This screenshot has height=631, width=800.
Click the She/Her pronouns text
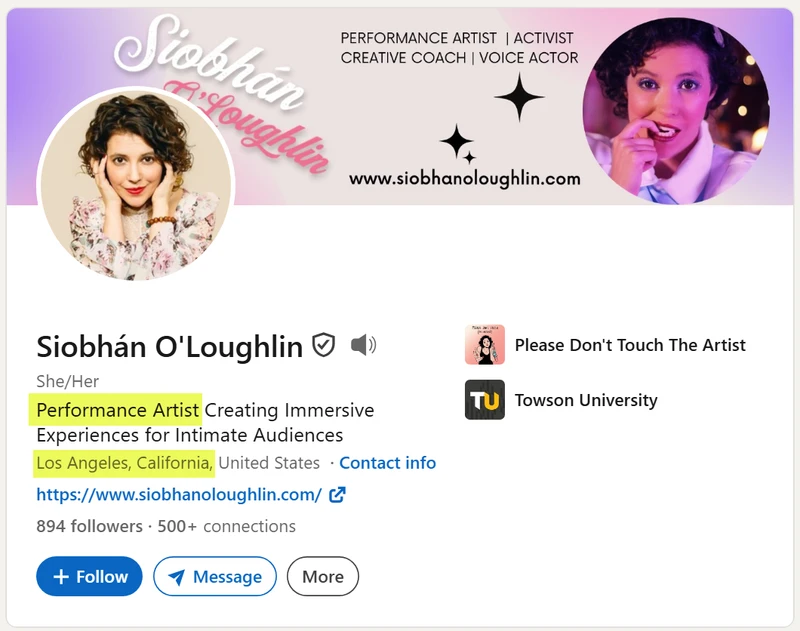pos(67,381)
